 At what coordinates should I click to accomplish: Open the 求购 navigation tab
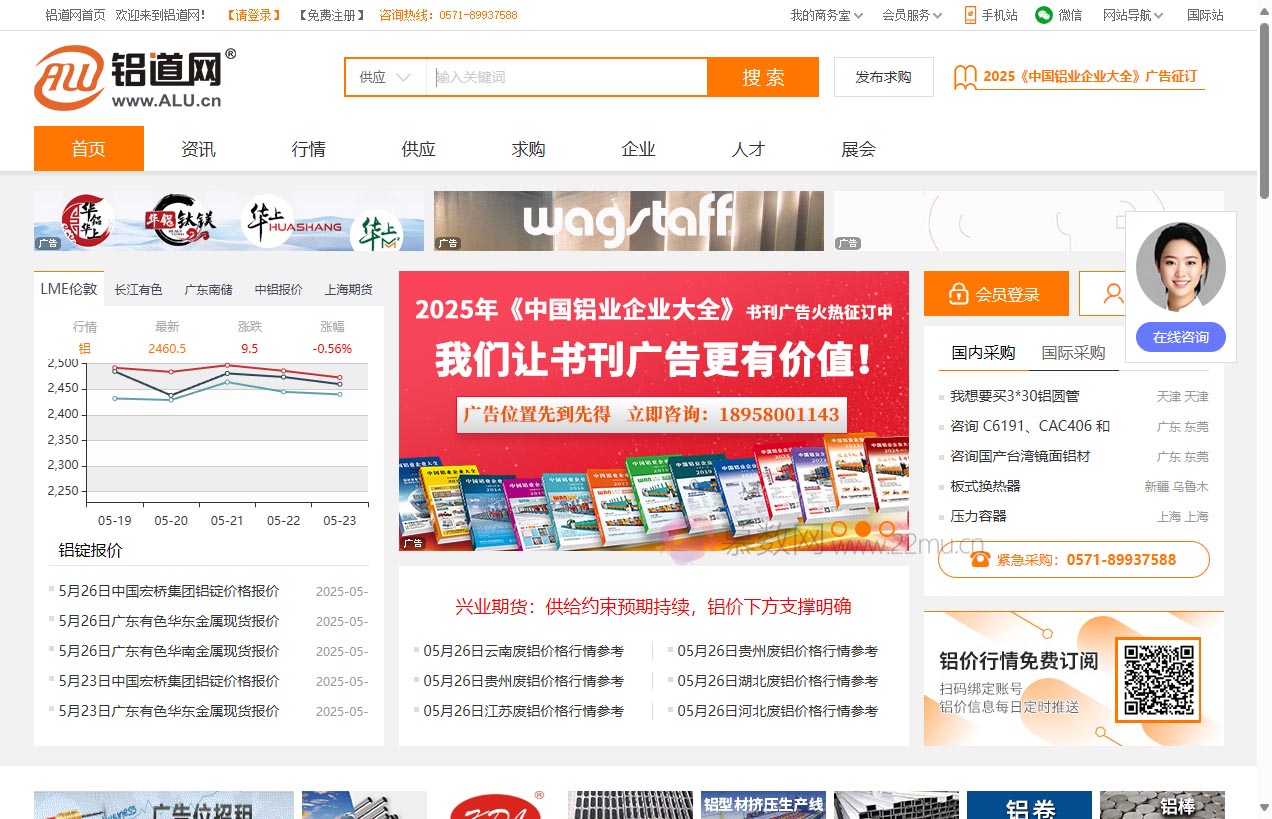tap(527, 148)
